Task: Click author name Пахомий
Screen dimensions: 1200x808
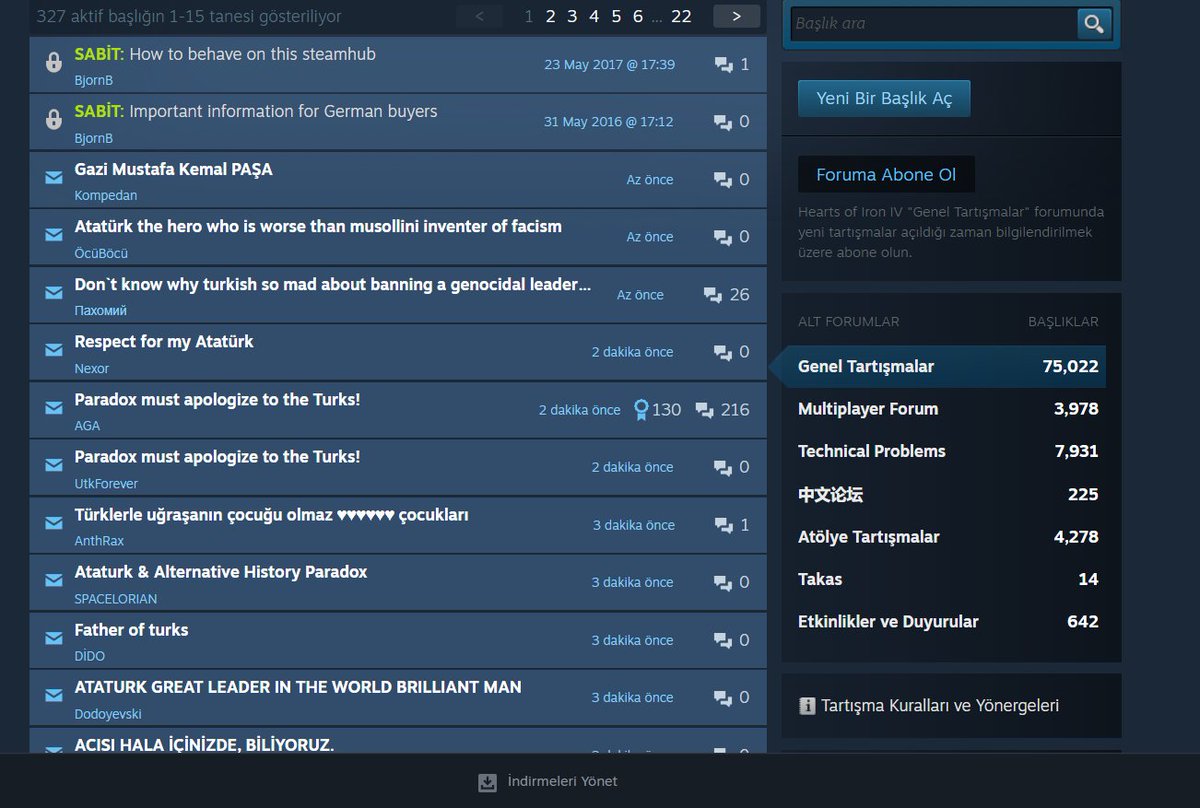Action: coord(100,310)
